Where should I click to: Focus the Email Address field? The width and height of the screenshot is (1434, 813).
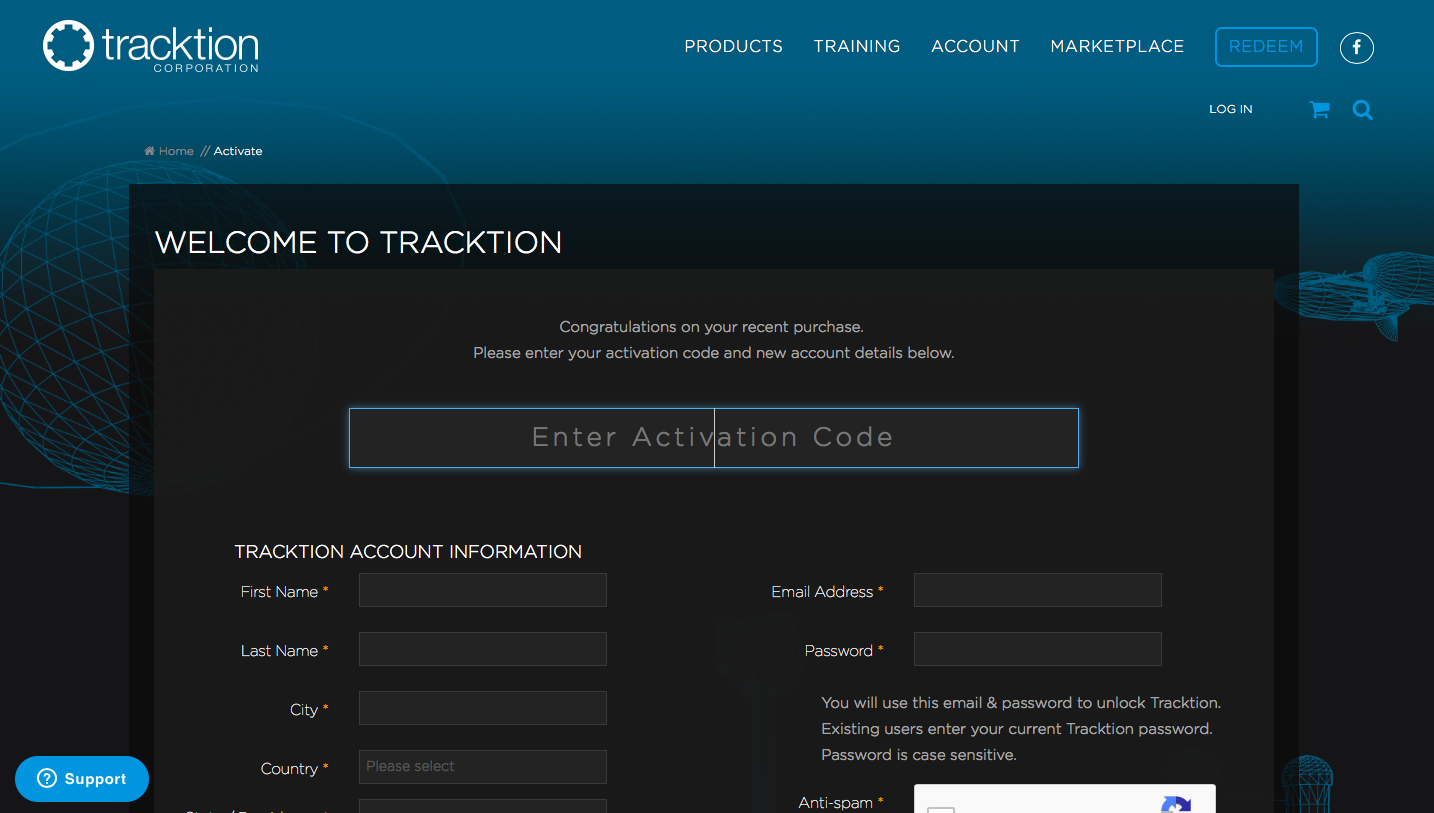point(1037,590)
